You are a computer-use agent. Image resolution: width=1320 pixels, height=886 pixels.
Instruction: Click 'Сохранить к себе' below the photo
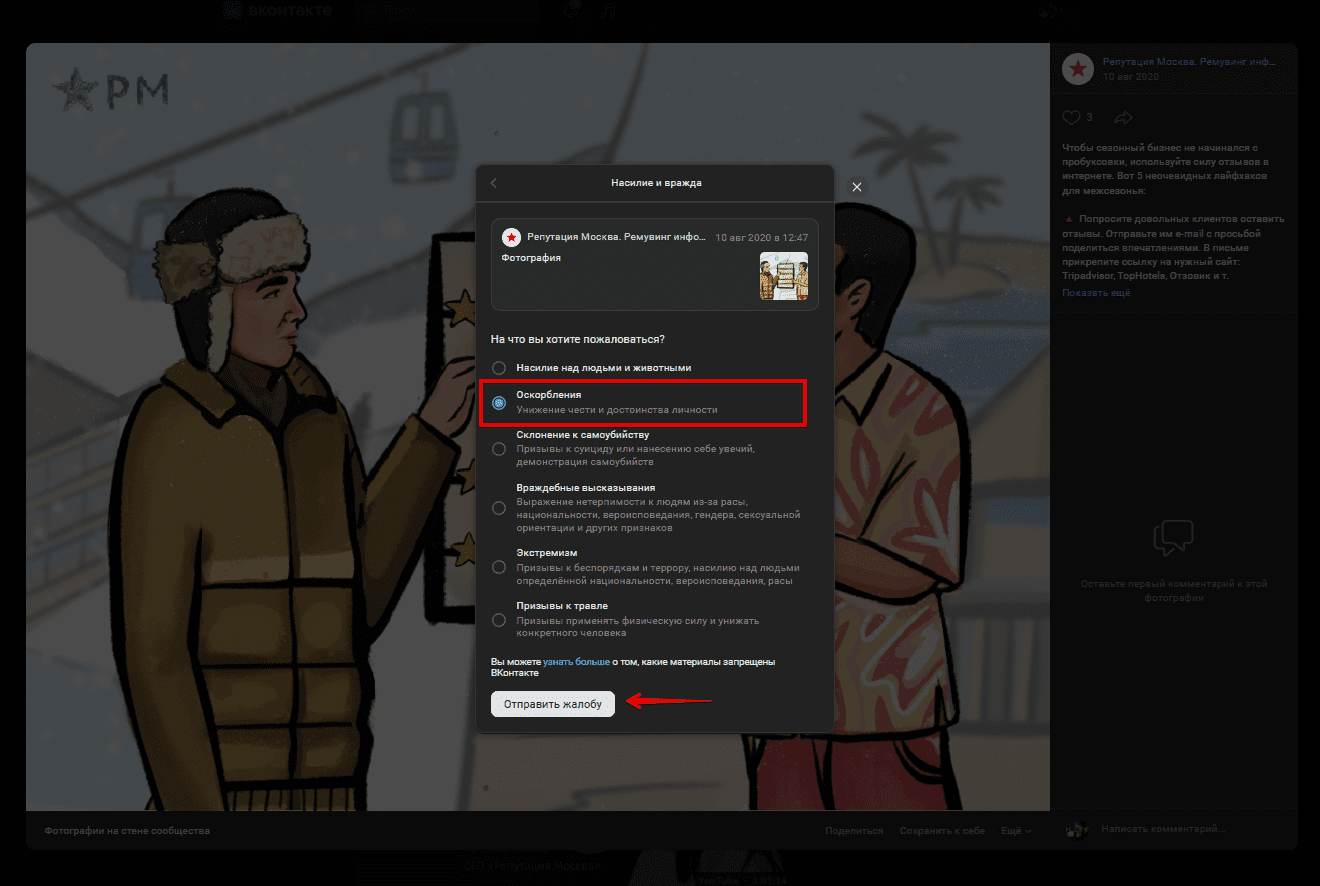[x=942, y=831]
